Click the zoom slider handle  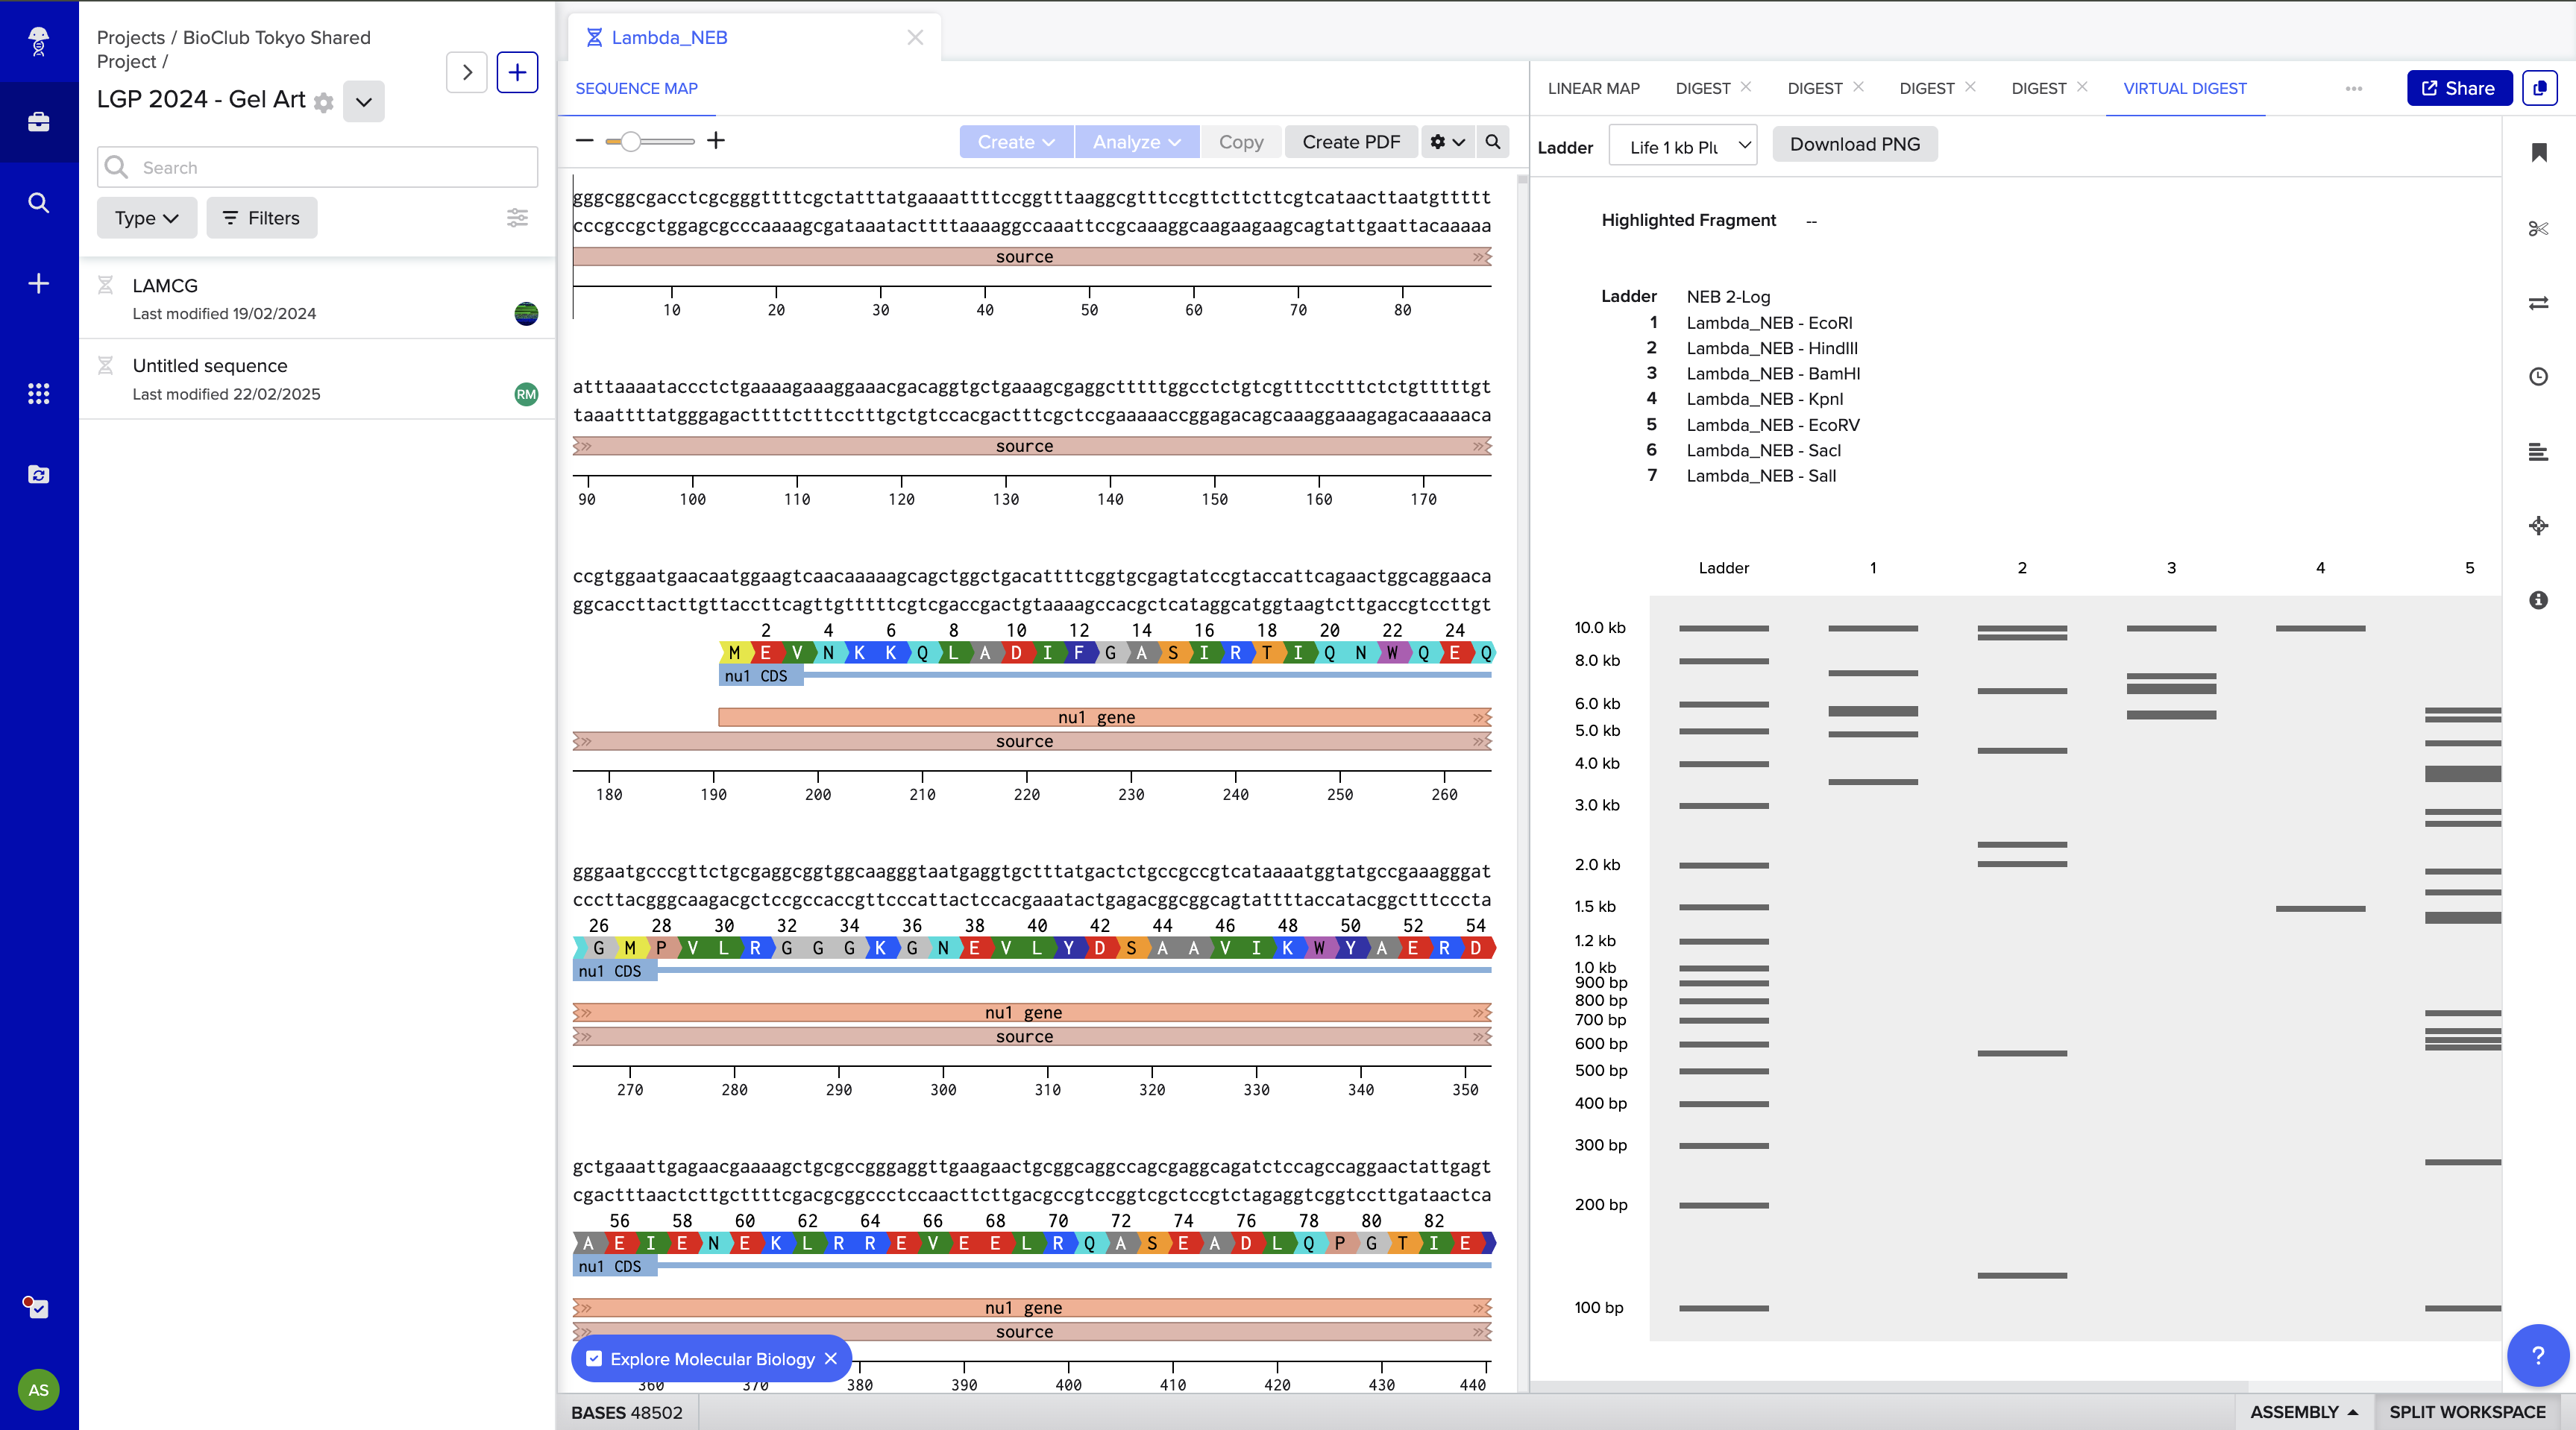(x=630, y=142)
